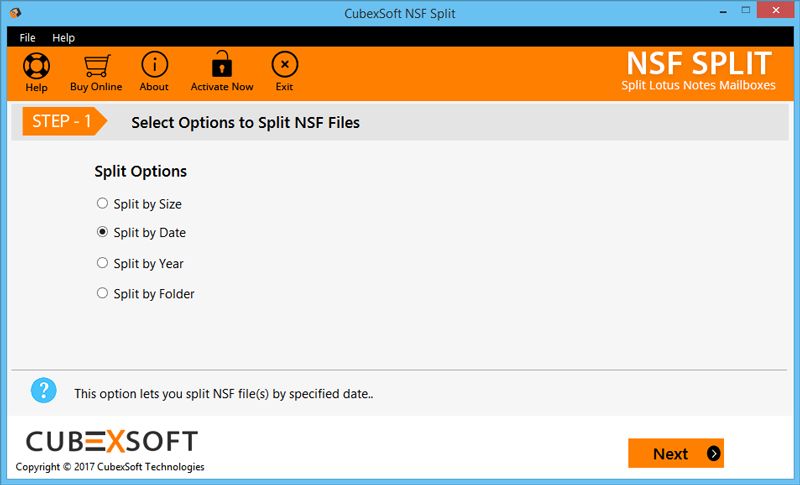Screen dimensions: 800x485
Task: Click the blue question mark hint icon
Action: click(43, 390)
